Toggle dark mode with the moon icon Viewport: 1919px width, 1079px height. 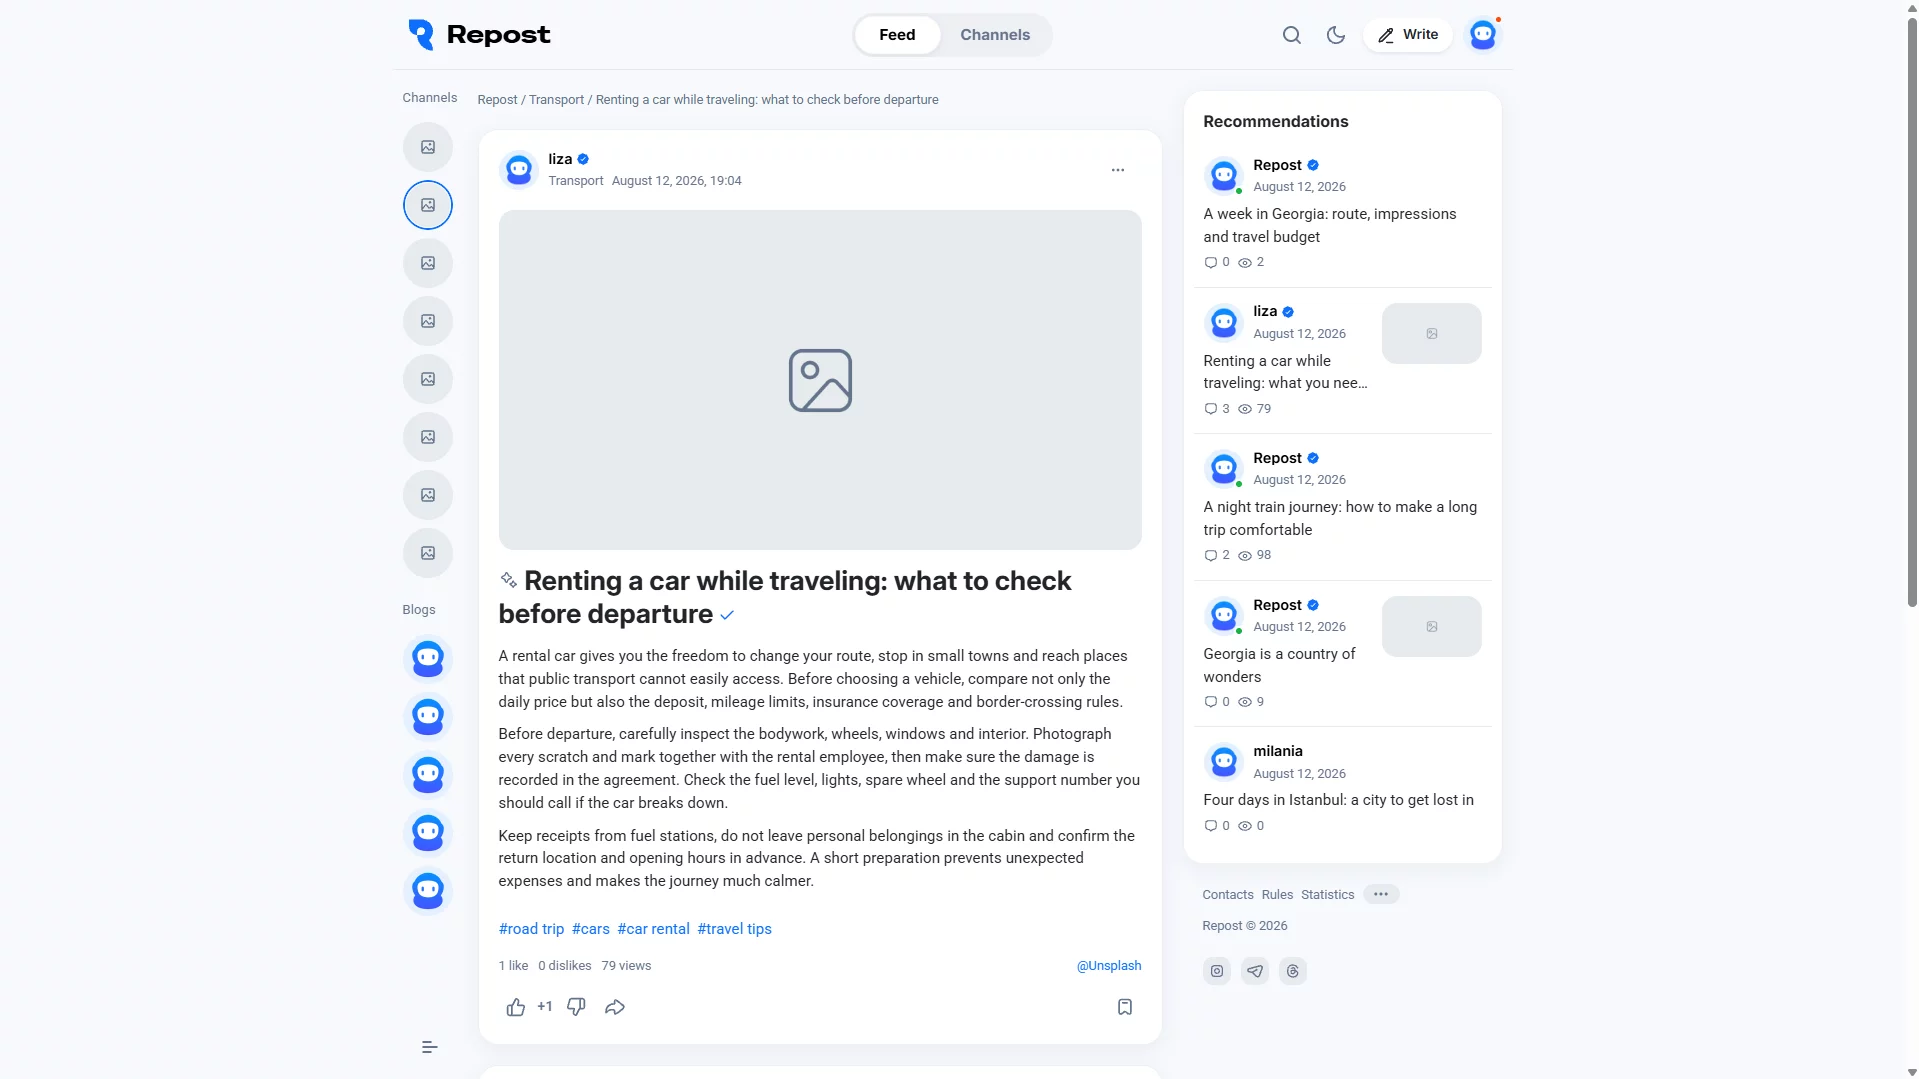(x=1335, y=35)
